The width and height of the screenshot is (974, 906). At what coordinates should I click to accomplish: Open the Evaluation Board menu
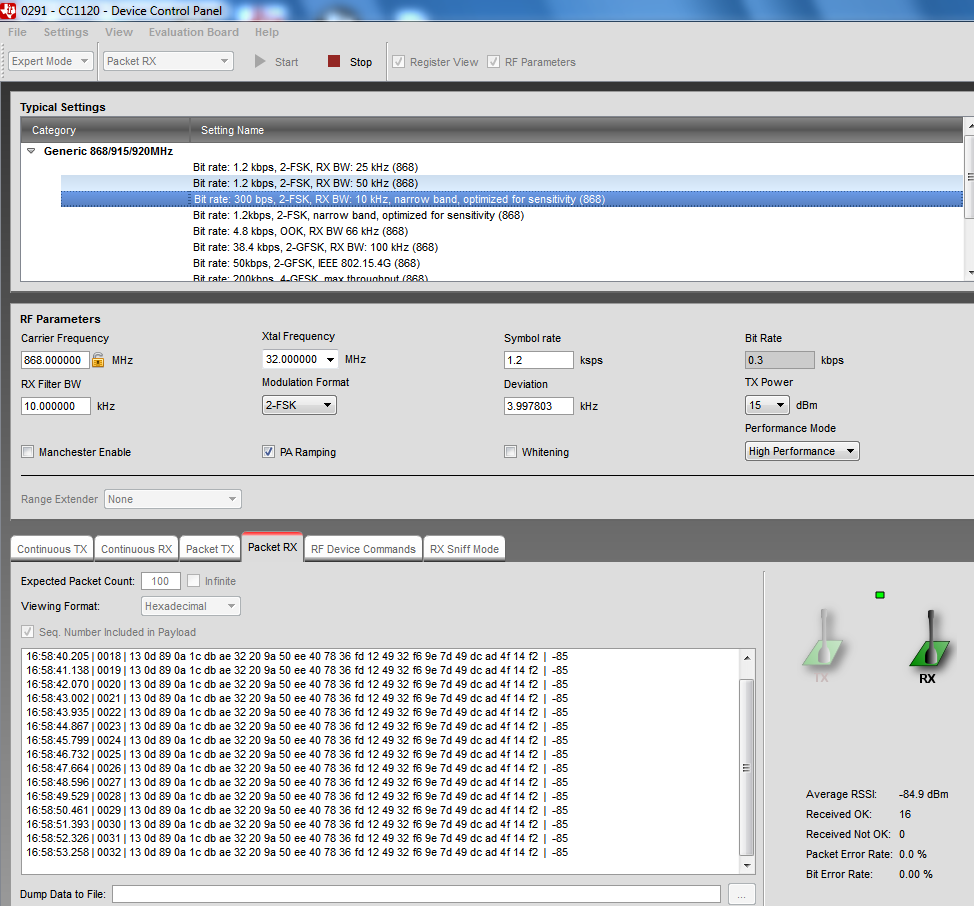pos(193,32)
